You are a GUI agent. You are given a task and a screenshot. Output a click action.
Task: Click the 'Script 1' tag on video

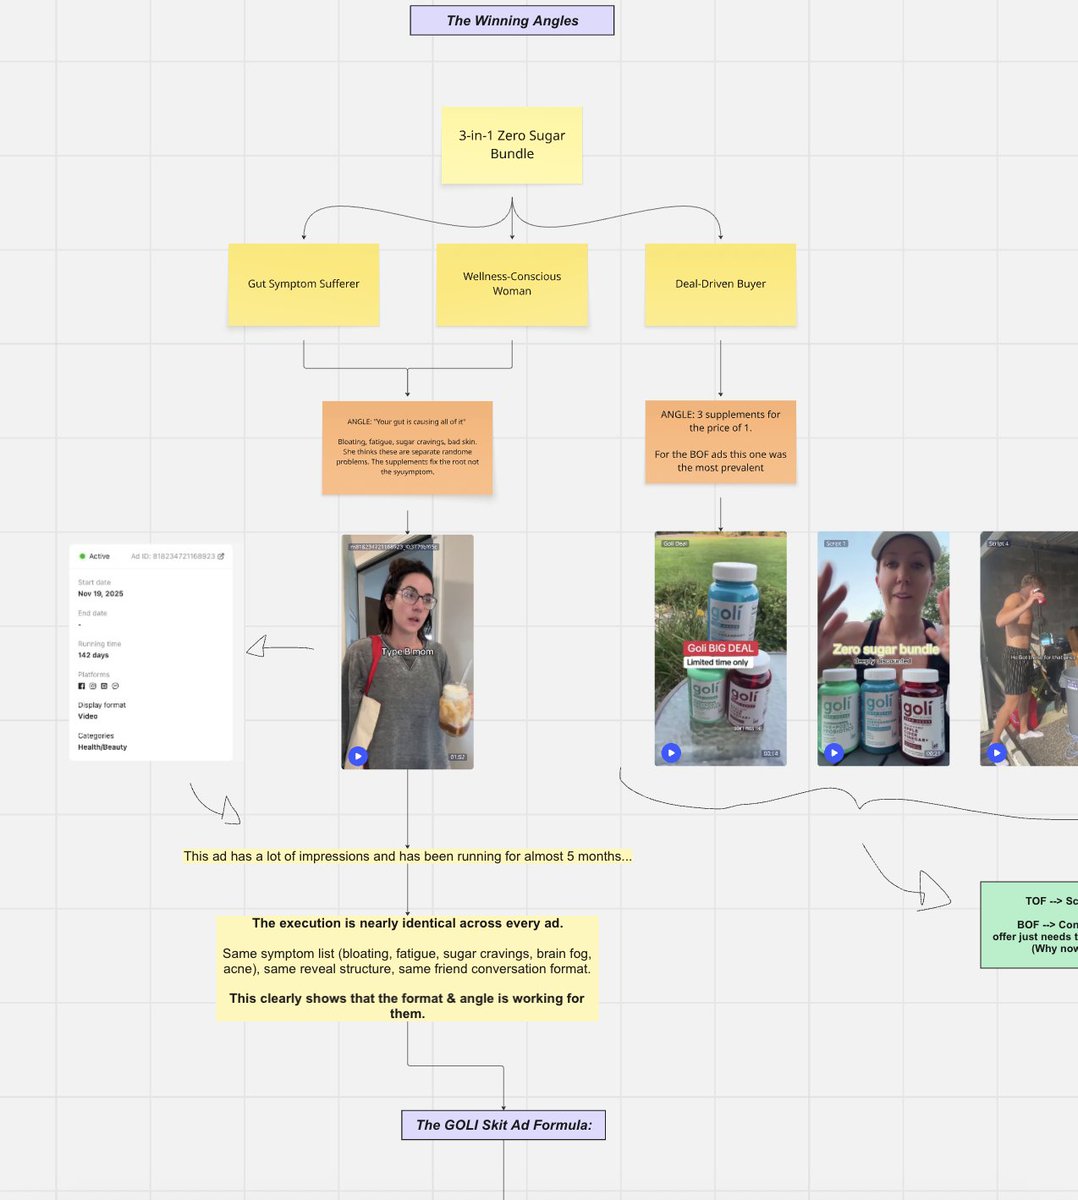[836, 544]
